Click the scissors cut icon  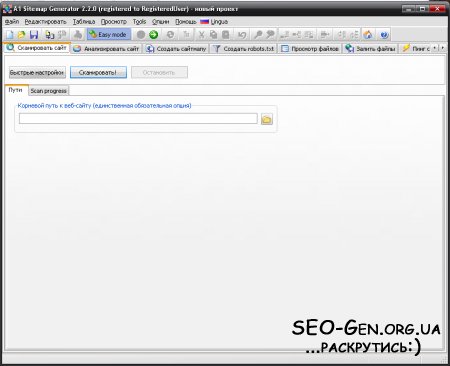point(201,34)
